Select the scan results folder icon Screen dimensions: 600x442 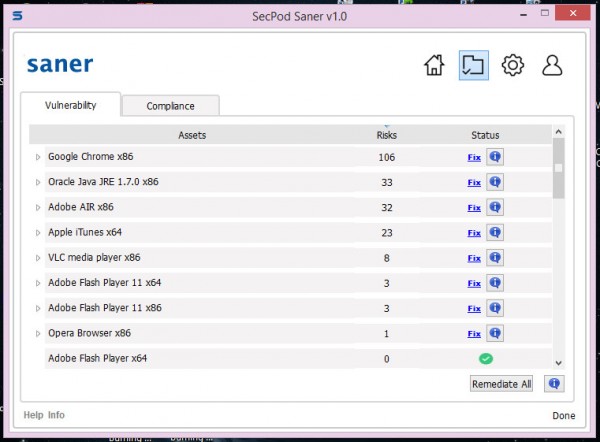coord(473,65)
